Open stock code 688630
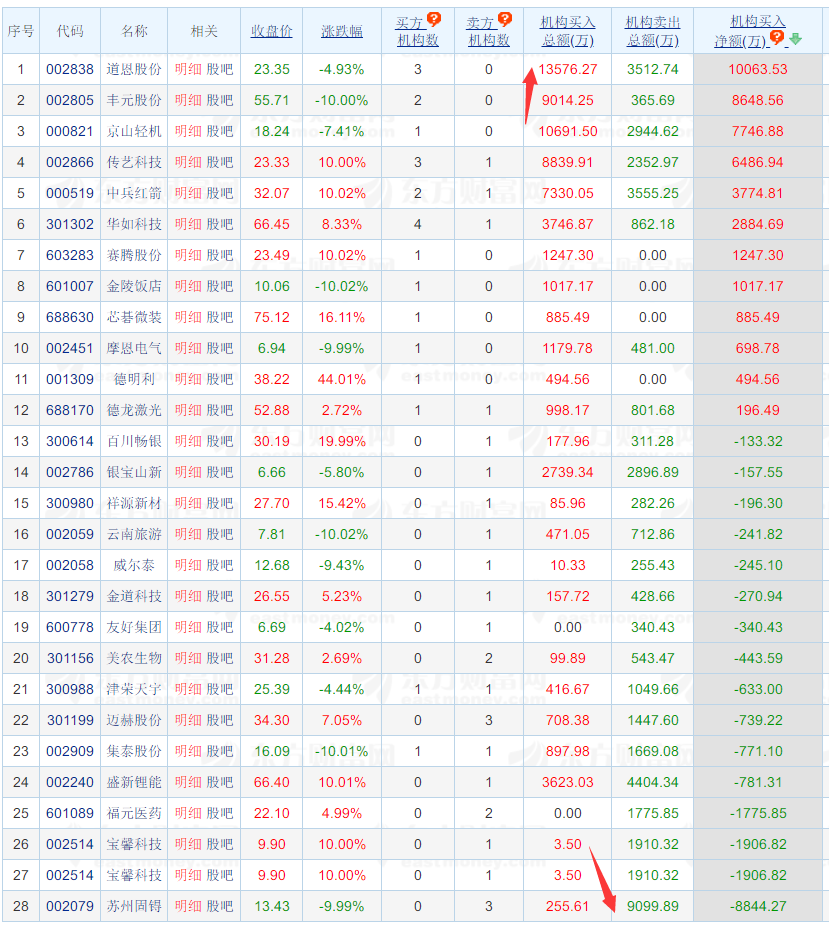This screenshot has height=929, width=829. (70, 317)
